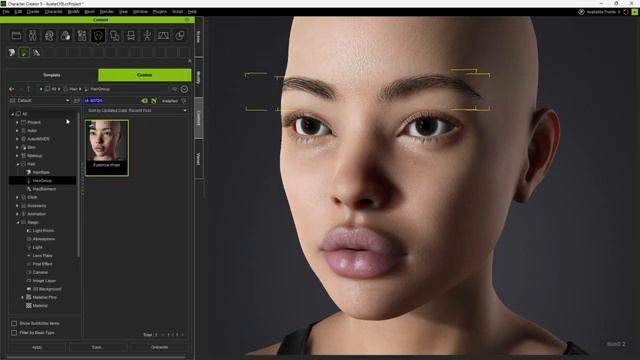Choose the HairElement subcategory icon
Image resolution: width=640 pixels, height=360 pixels.
pyautogui.click(x=36, y=52)
